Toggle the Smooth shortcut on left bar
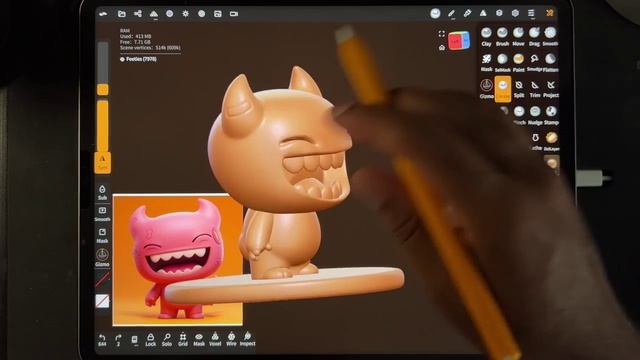Viewport: 640px width, 360px height. tap(102, 214)
